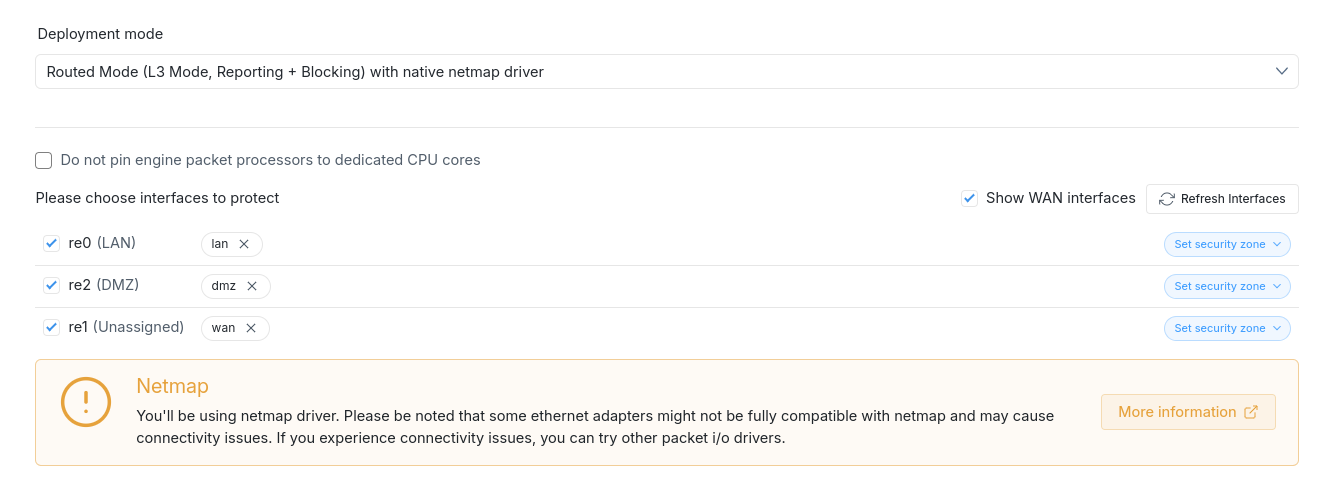
Task: Set security zone for re2 DMZ
Action: click(x=1227, y=286)
